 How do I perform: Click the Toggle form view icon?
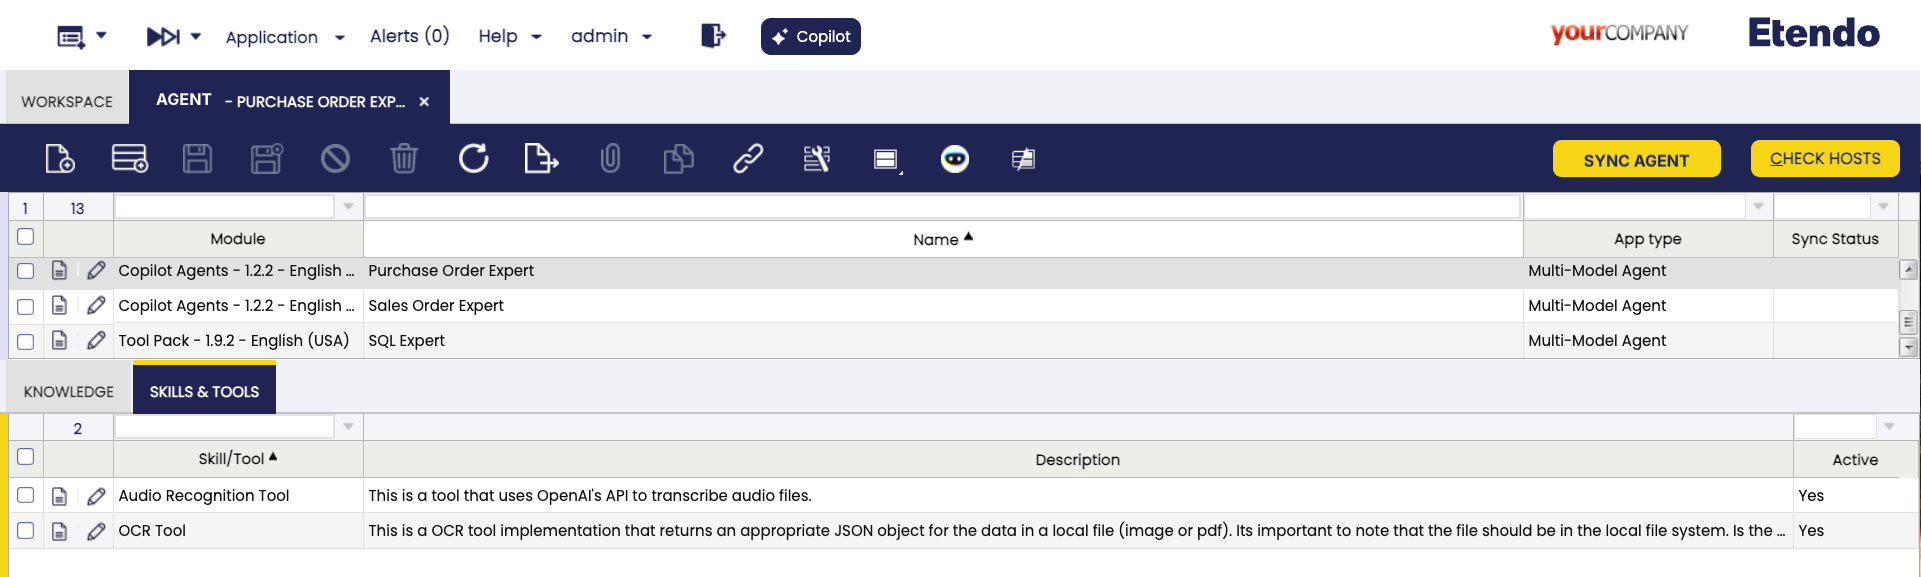click(x=886, y=159)
